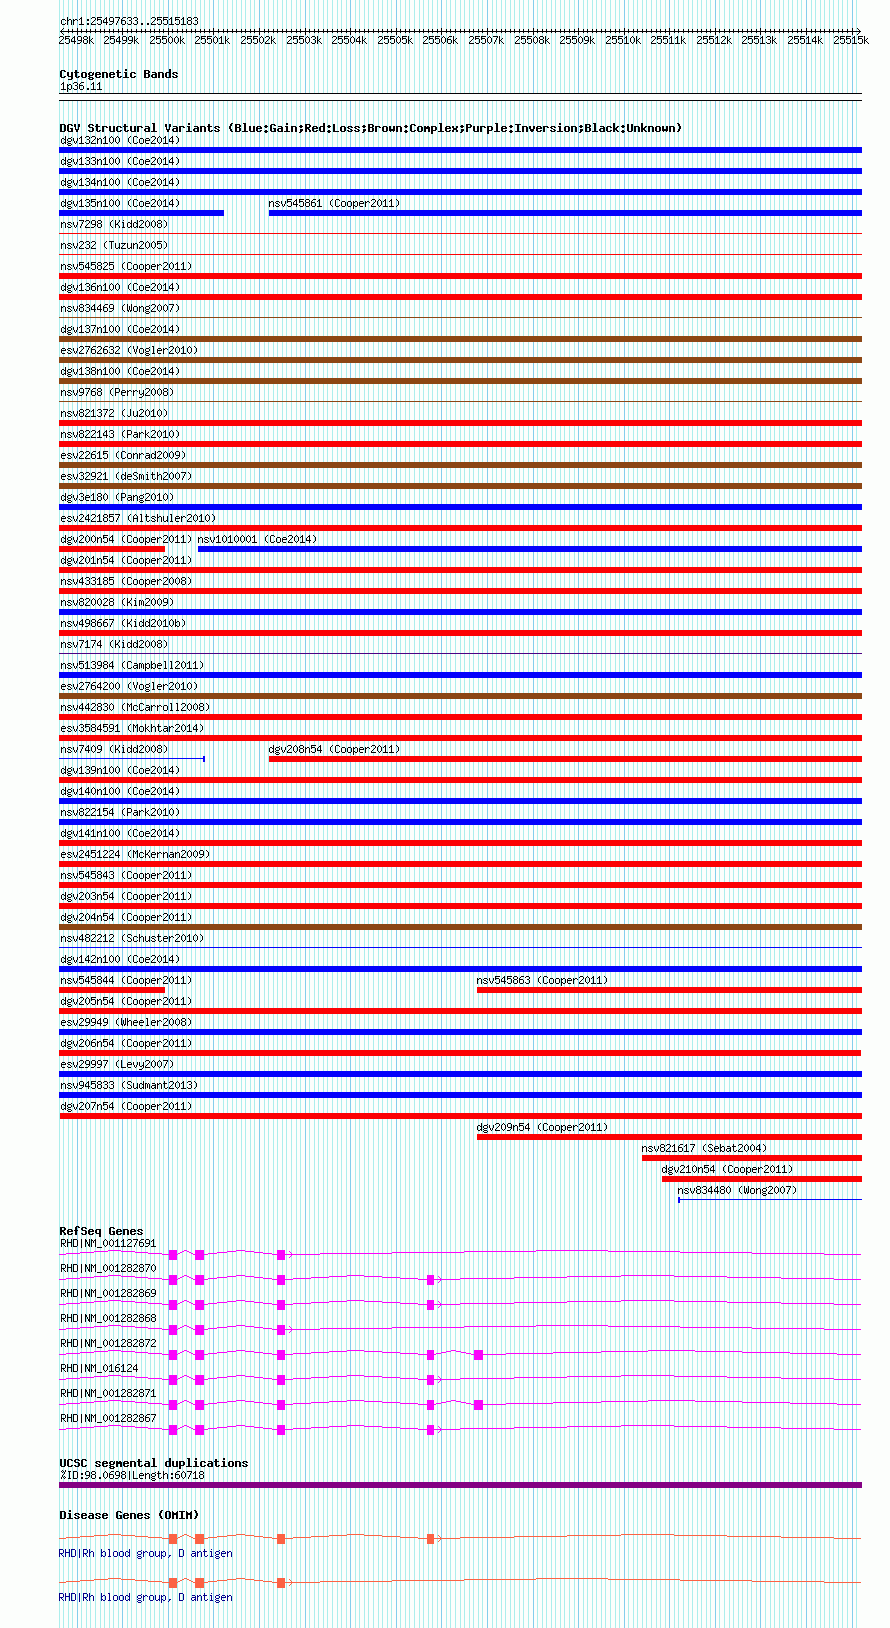Open variant nsv1010001 (Coe2014)
This screenshot has width=890, height=1628.
click(257, 539)
